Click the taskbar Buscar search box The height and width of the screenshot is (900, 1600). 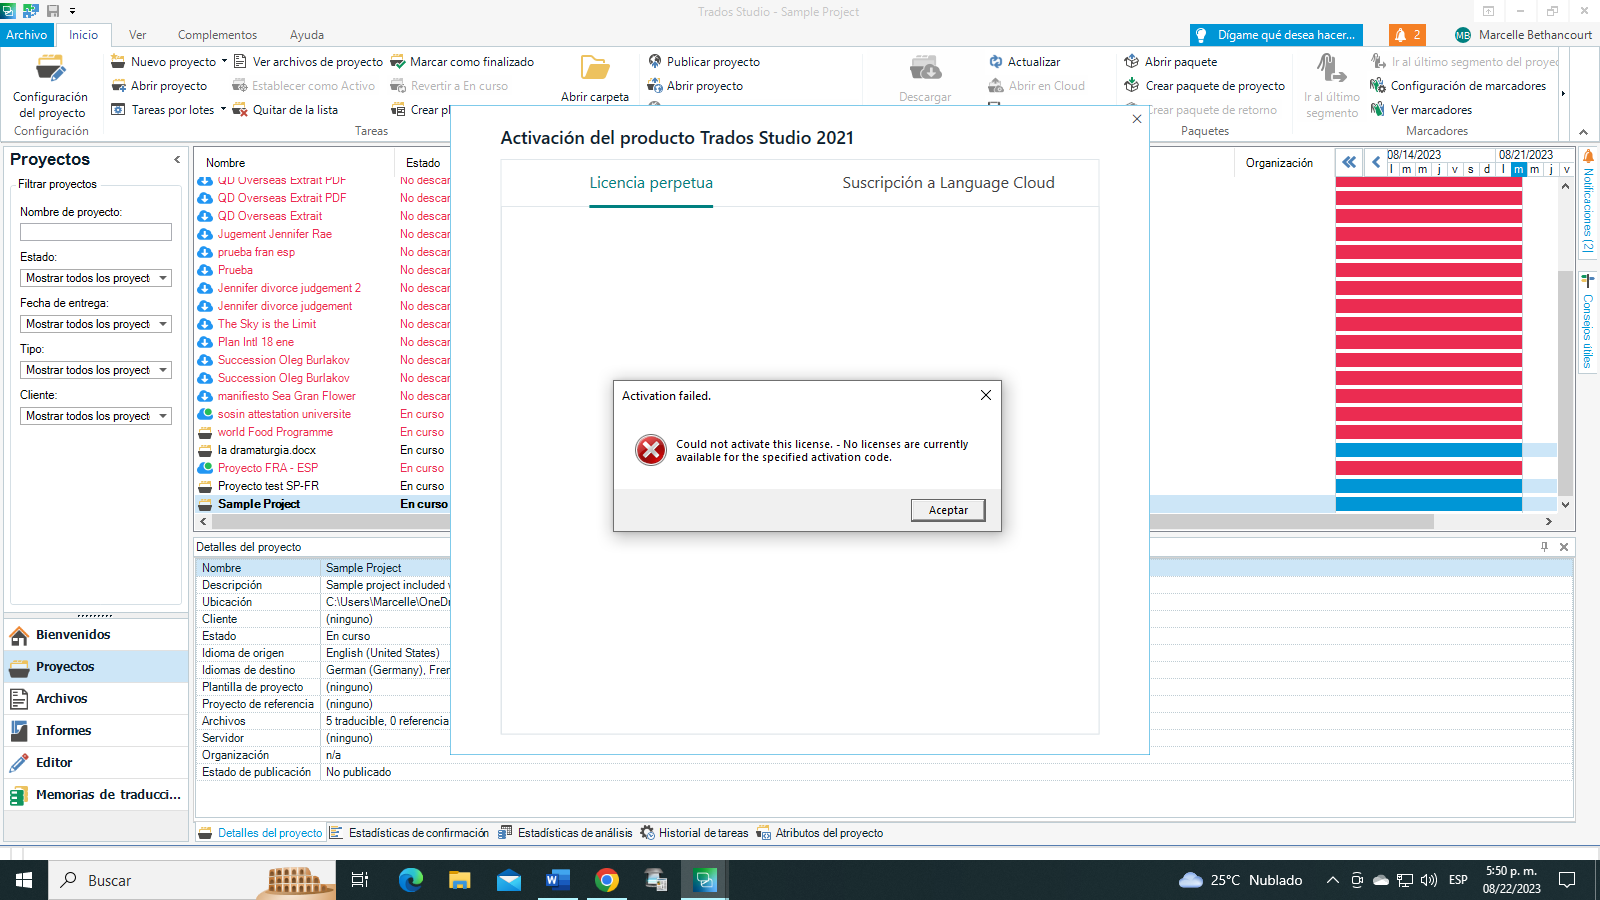(193, 880)
